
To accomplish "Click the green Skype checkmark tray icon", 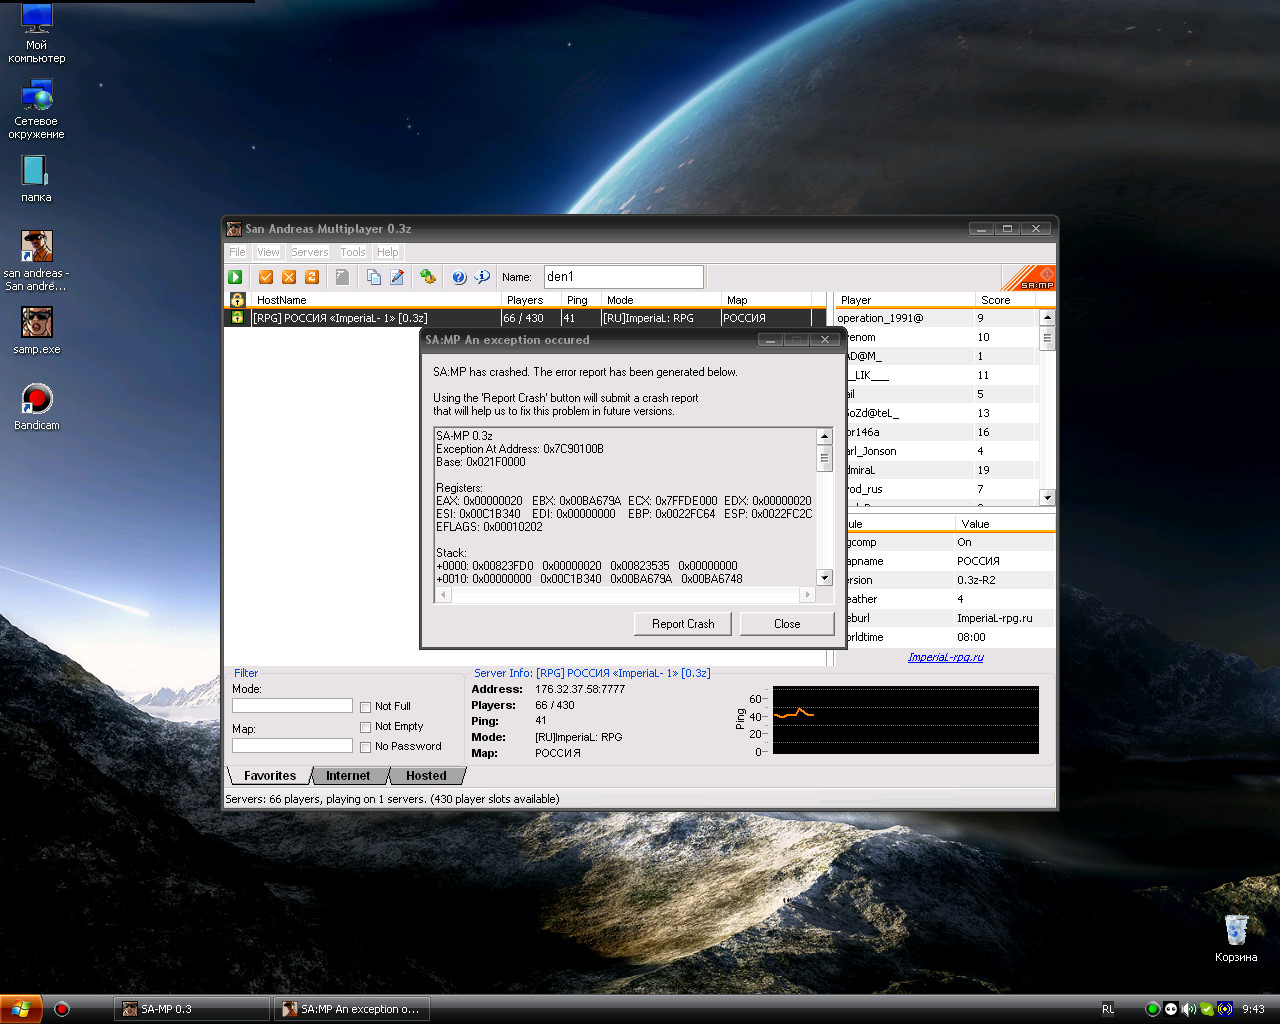I will pyautogui.click(x=1207, y=1009).
